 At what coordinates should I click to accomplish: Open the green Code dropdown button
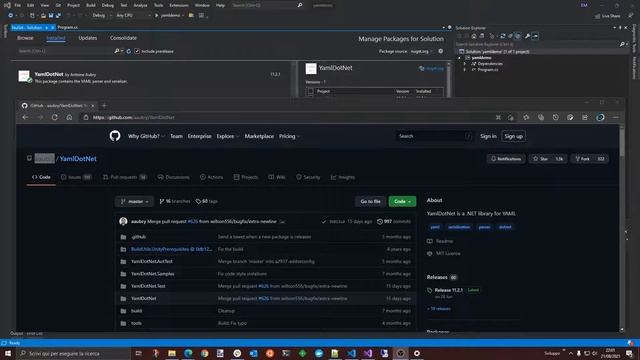(402, 201)
